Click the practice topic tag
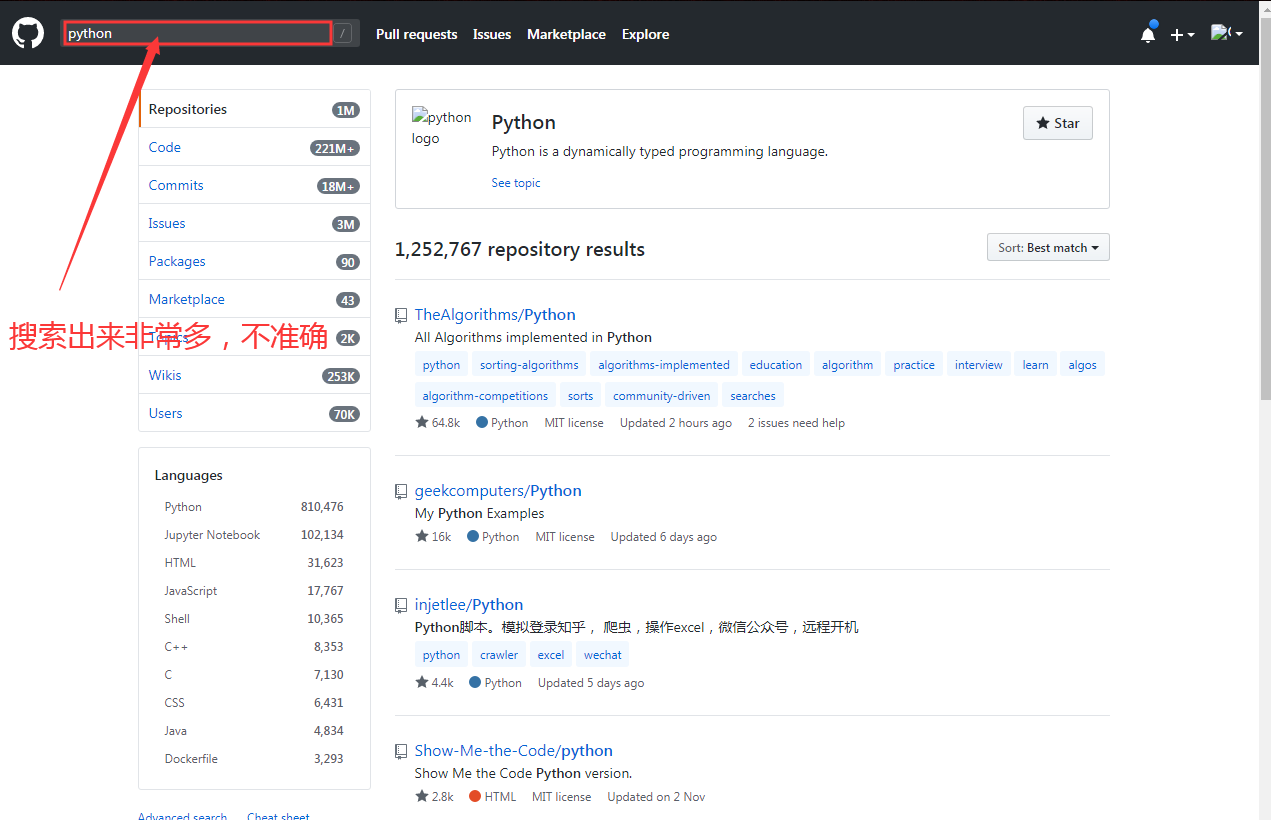Screen dimensions: 1271x820 tap(914, 365)
